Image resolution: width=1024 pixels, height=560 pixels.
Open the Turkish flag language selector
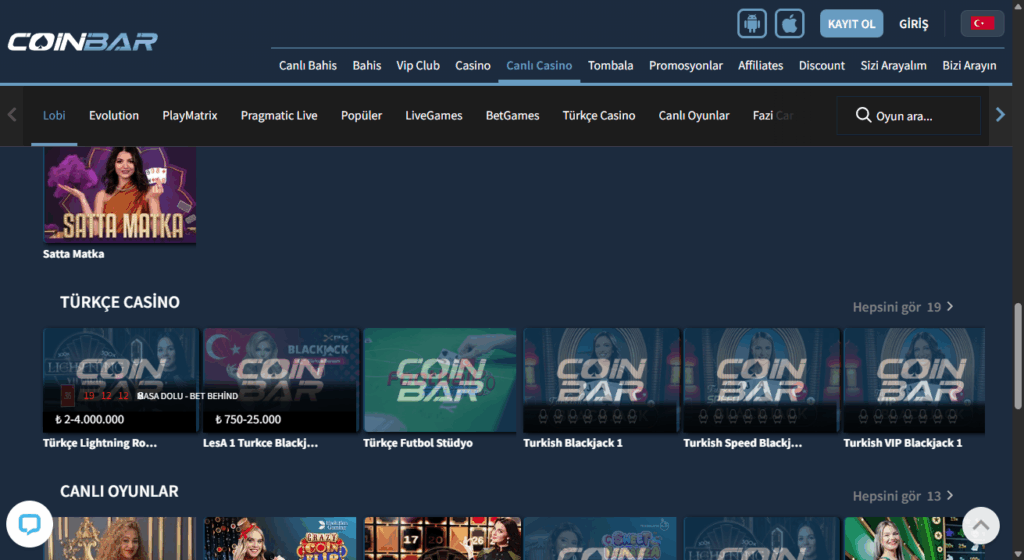pyautogui.click(x=982, y=23)
